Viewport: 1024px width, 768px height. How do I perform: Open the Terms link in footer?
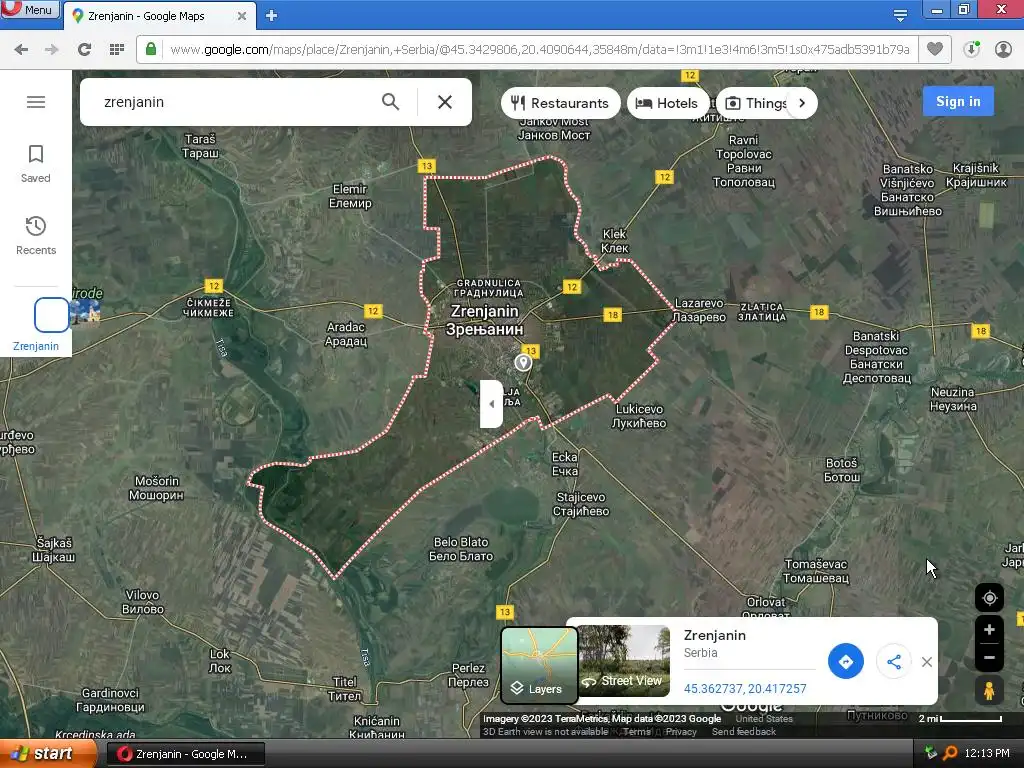pyautogui.click(x=636, y=731)
